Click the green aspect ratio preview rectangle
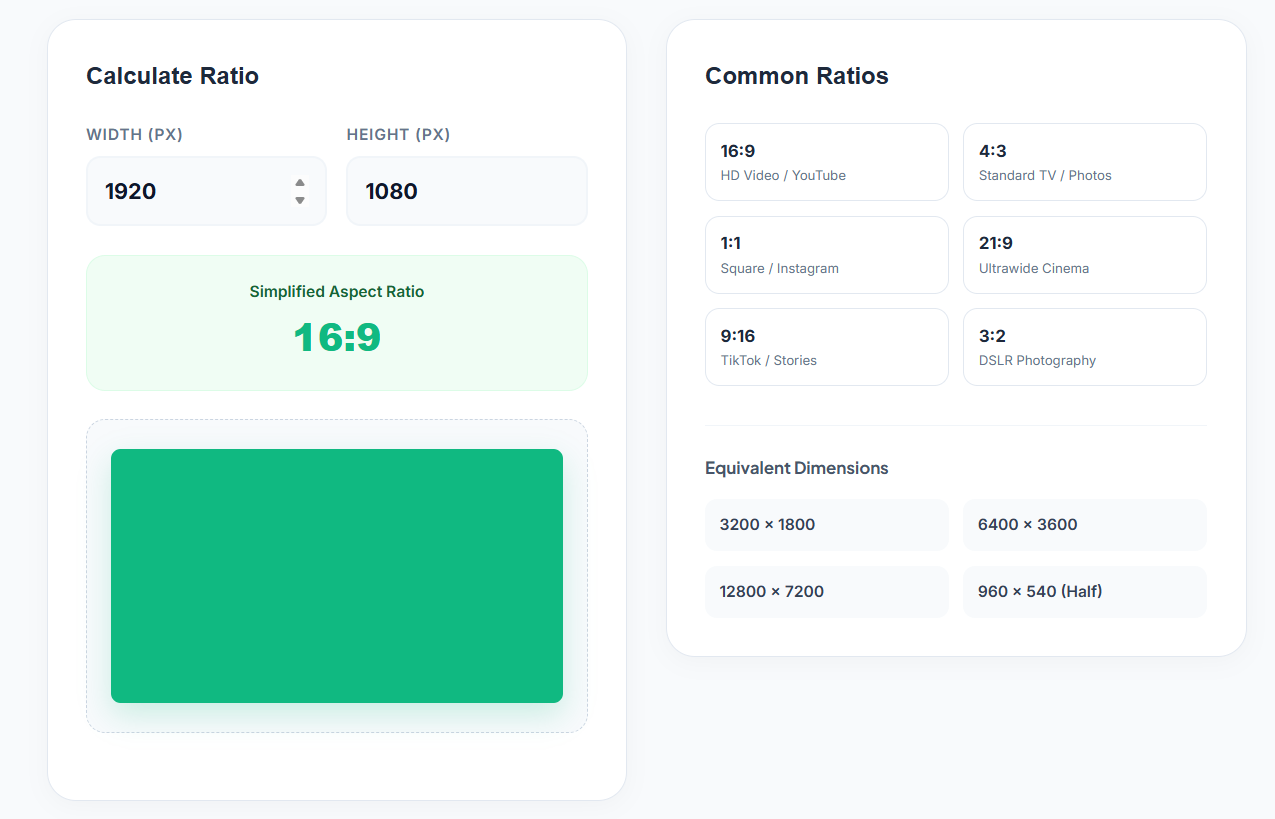The width and height of the screenshot is (1275, 819). 337,576
